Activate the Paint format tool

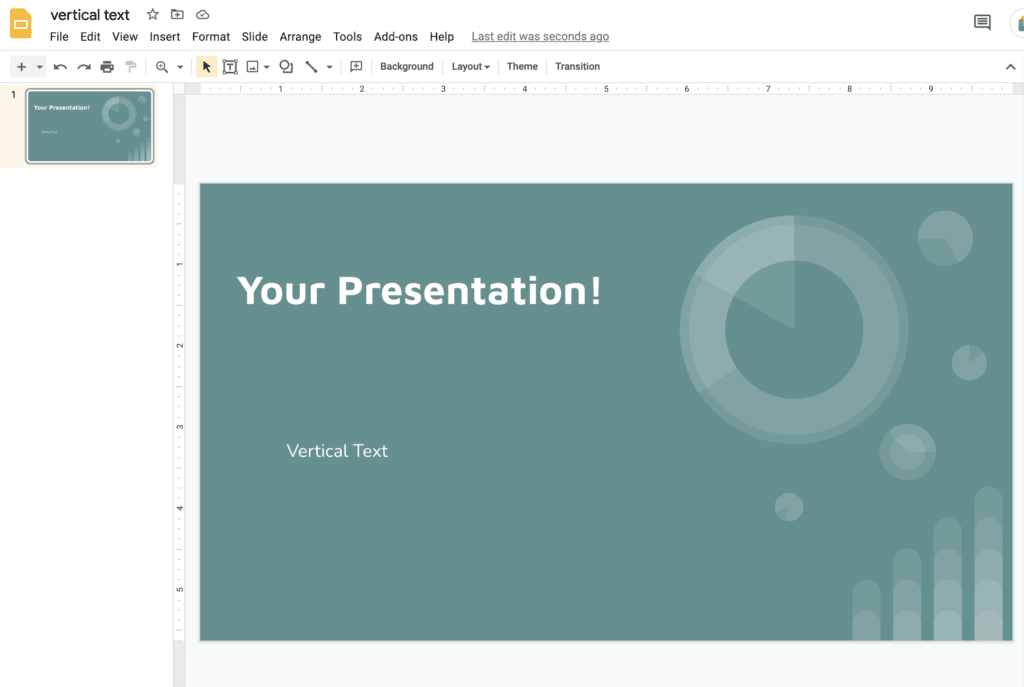[130, 66]
